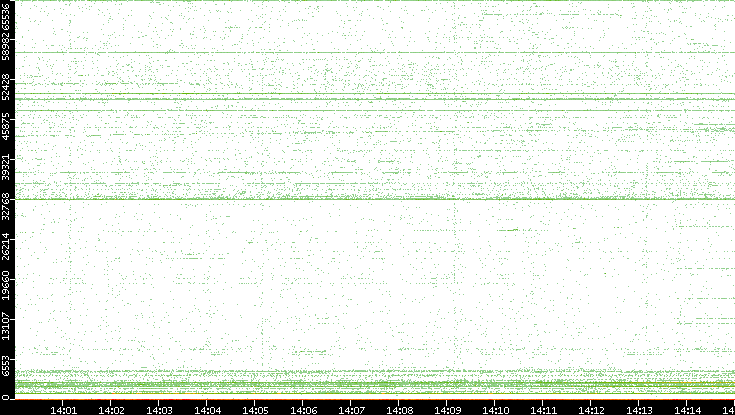Screen dimensions: 735x415
Task: Select the 14:09 tick label
Action: point(448,411)
